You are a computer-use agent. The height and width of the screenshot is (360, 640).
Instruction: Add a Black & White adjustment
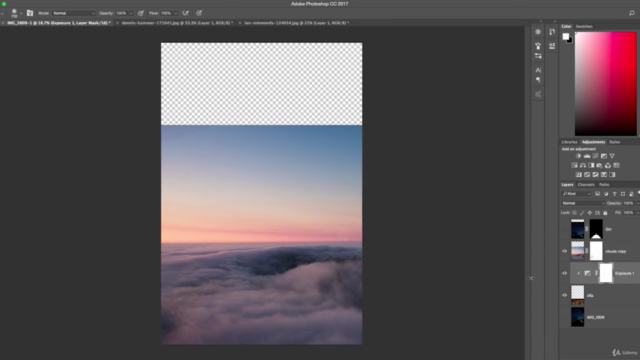tap(591, 165)
